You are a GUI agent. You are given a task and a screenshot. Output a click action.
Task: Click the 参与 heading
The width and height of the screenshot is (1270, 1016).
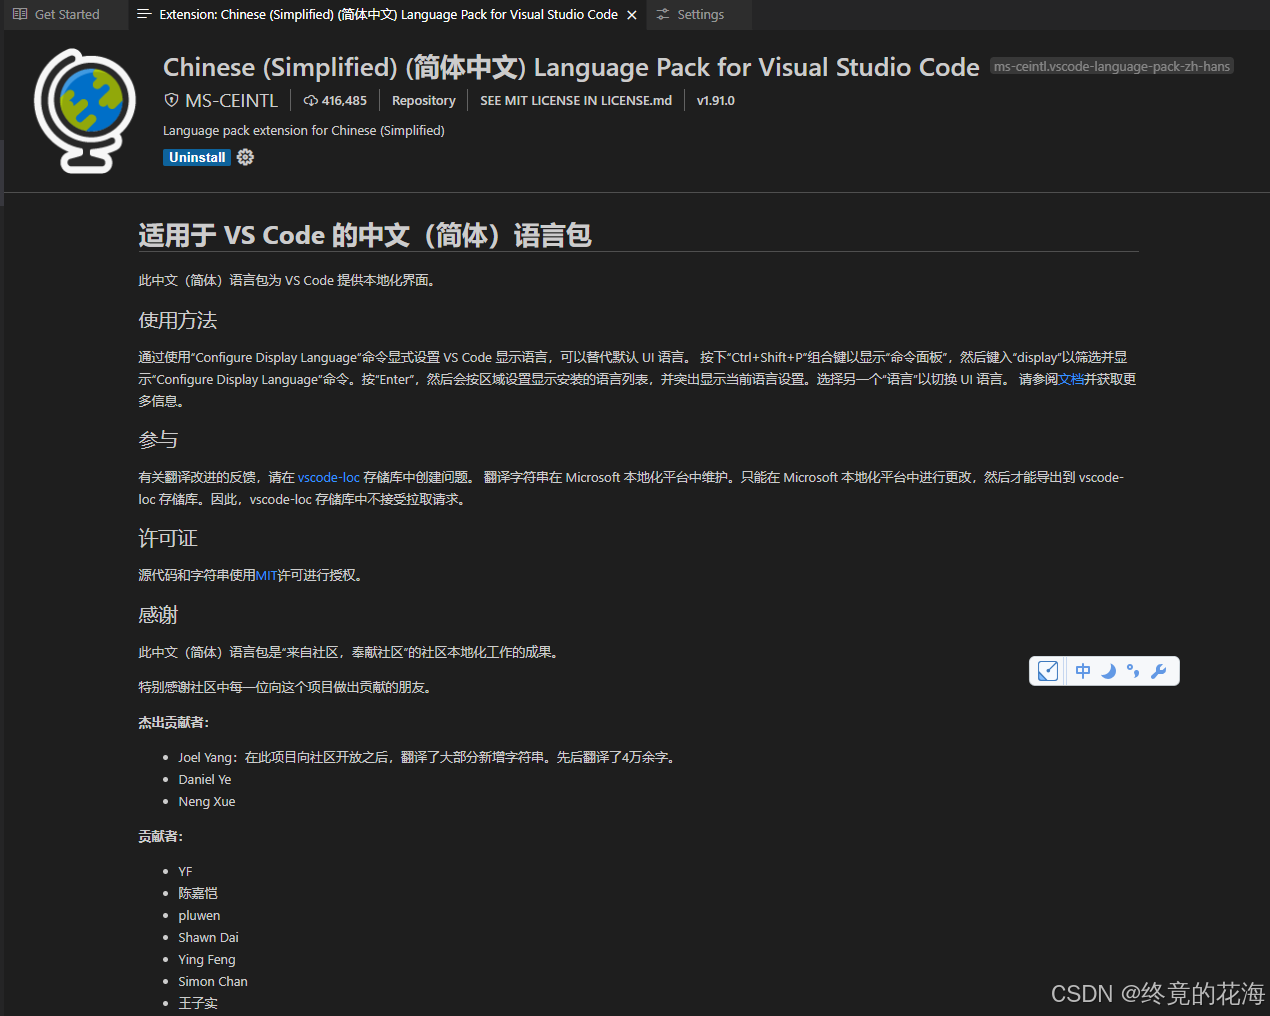click(x=158, y=440)
